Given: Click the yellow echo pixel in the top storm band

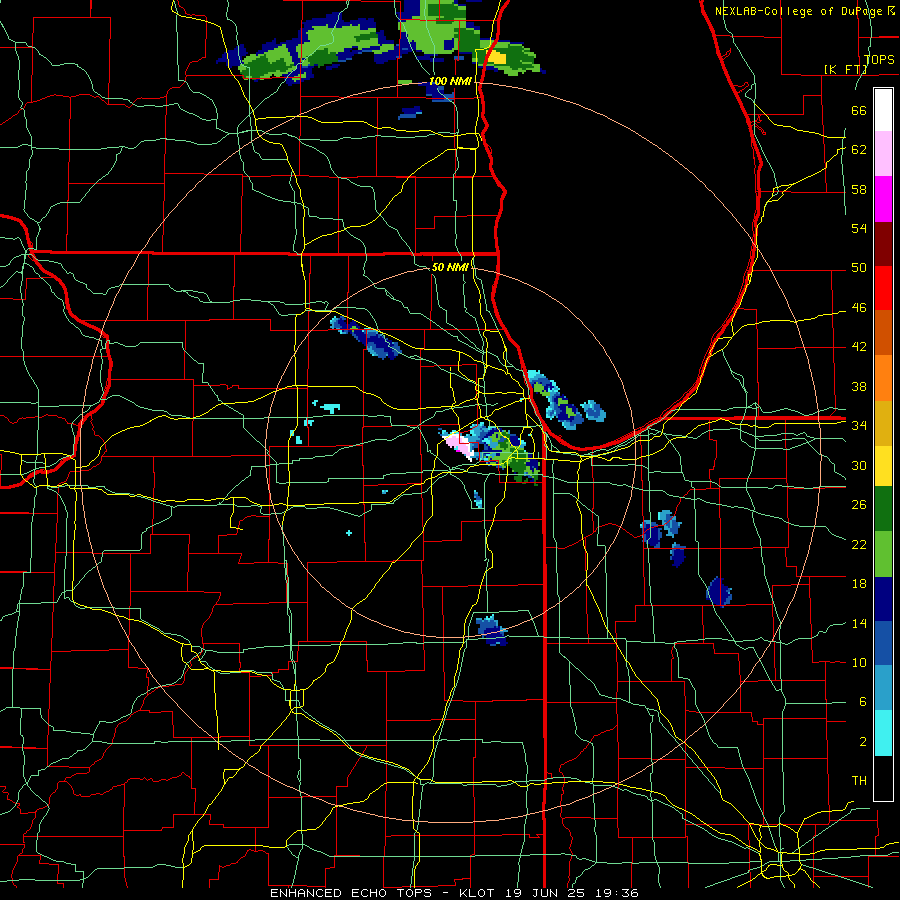Looking at the screenshot, I should click(497, 57).
